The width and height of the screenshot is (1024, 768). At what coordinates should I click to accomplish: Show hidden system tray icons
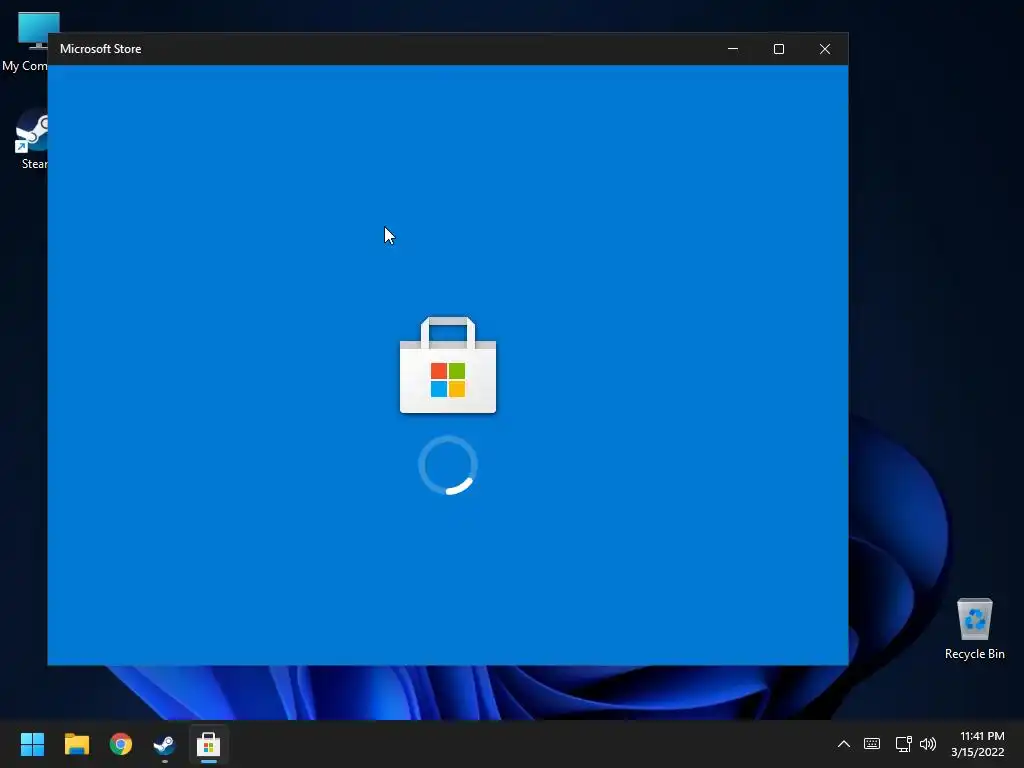pyautogui.click(x=844, y=744)
